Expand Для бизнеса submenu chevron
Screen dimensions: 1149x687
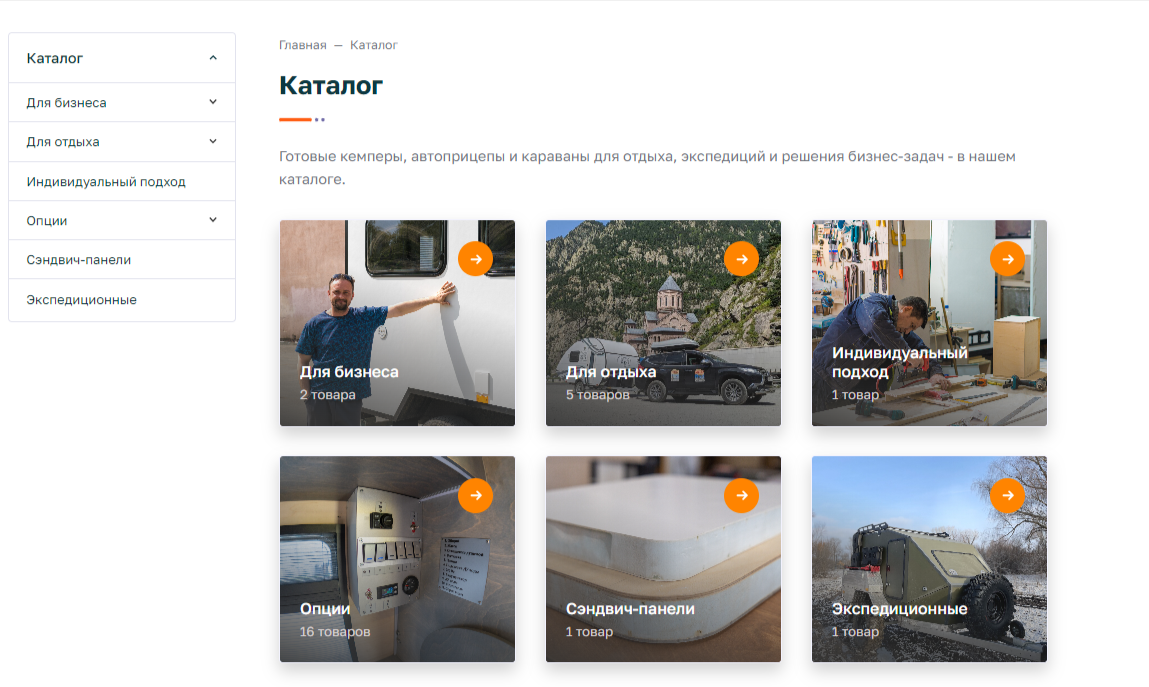pos(213,102)
